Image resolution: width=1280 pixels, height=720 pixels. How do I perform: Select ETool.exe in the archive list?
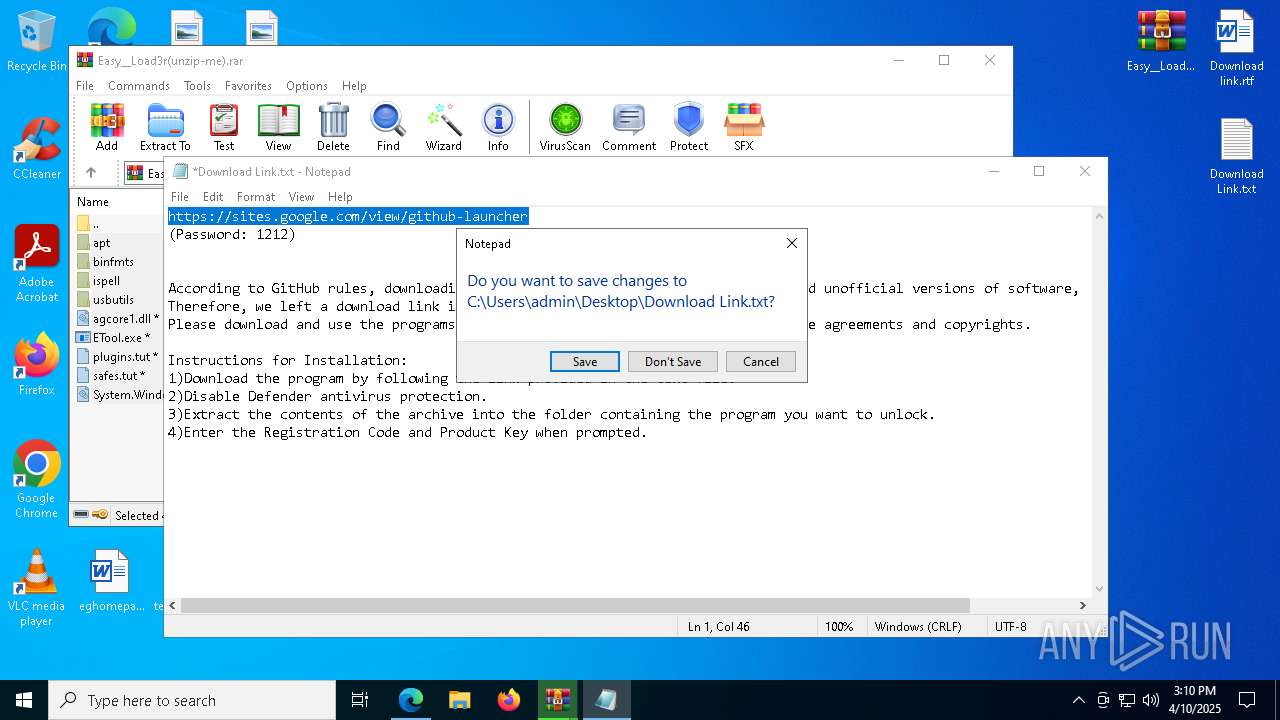coord(120,338)
